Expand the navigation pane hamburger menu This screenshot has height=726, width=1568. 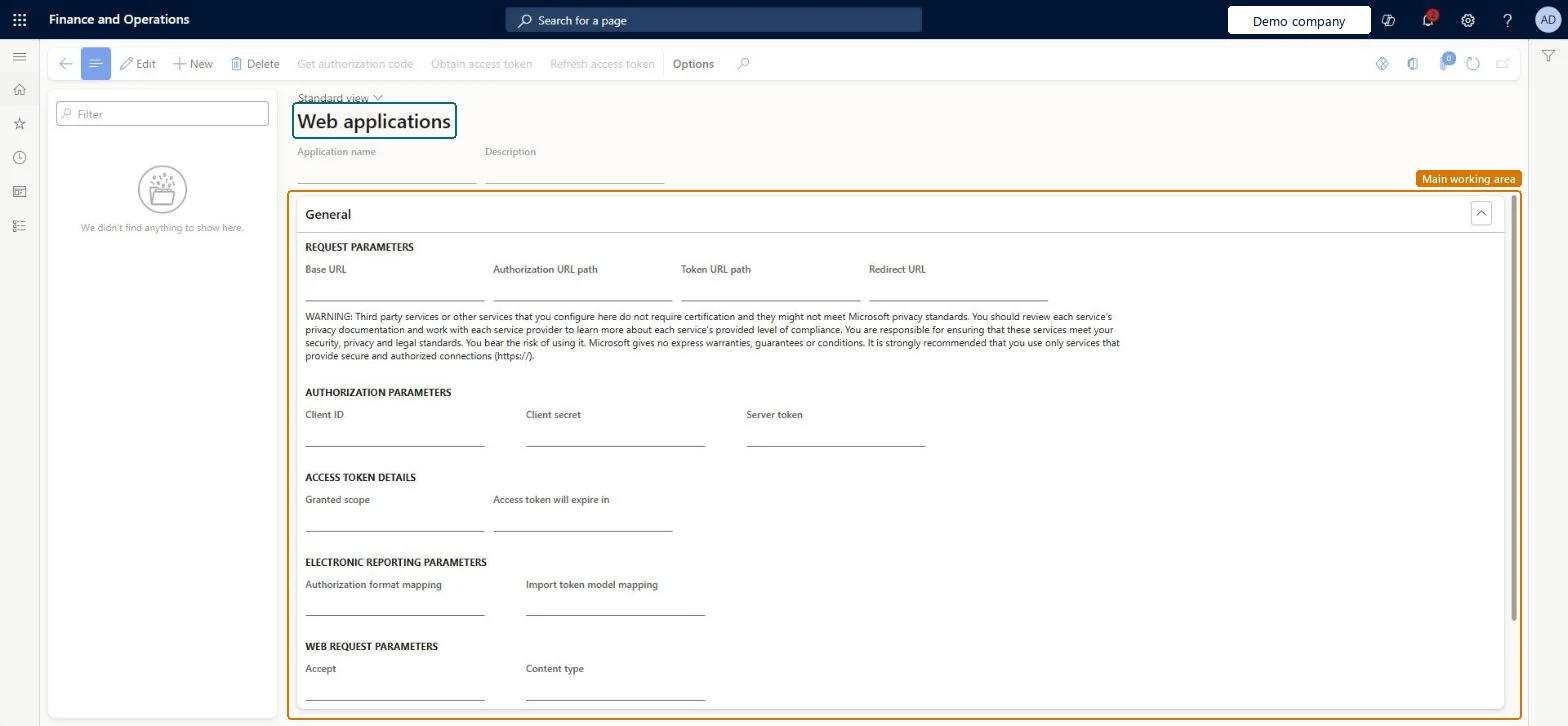[19, 57]
